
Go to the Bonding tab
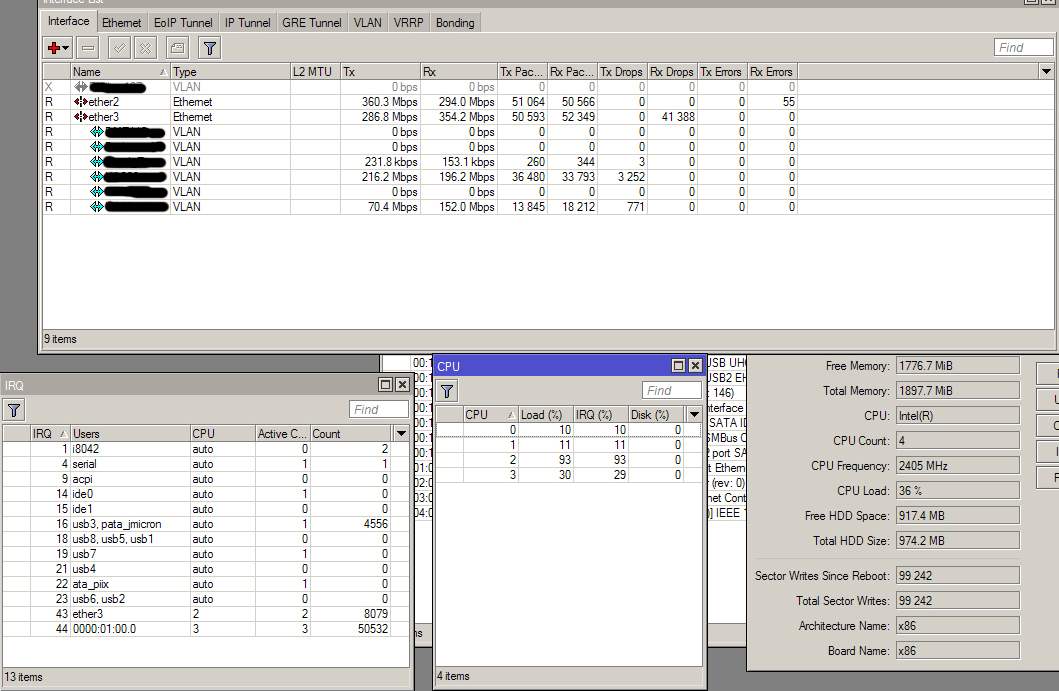(x=455, y=22)
